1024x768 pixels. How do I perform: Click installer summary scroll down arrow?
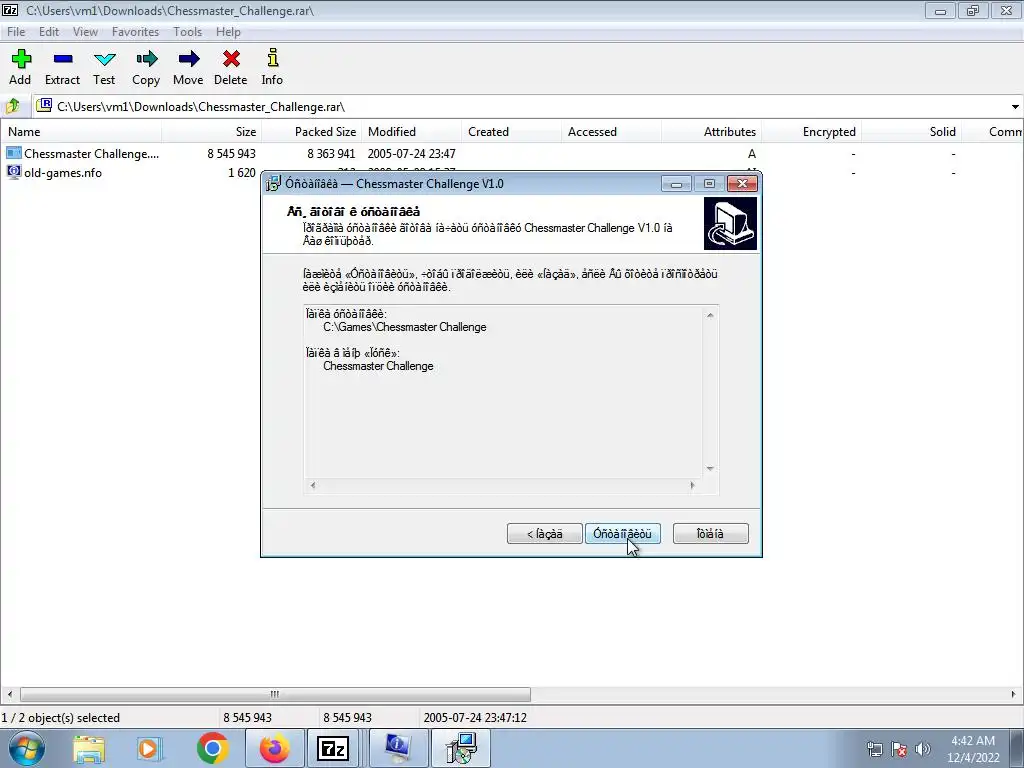[x=710, y=469]
